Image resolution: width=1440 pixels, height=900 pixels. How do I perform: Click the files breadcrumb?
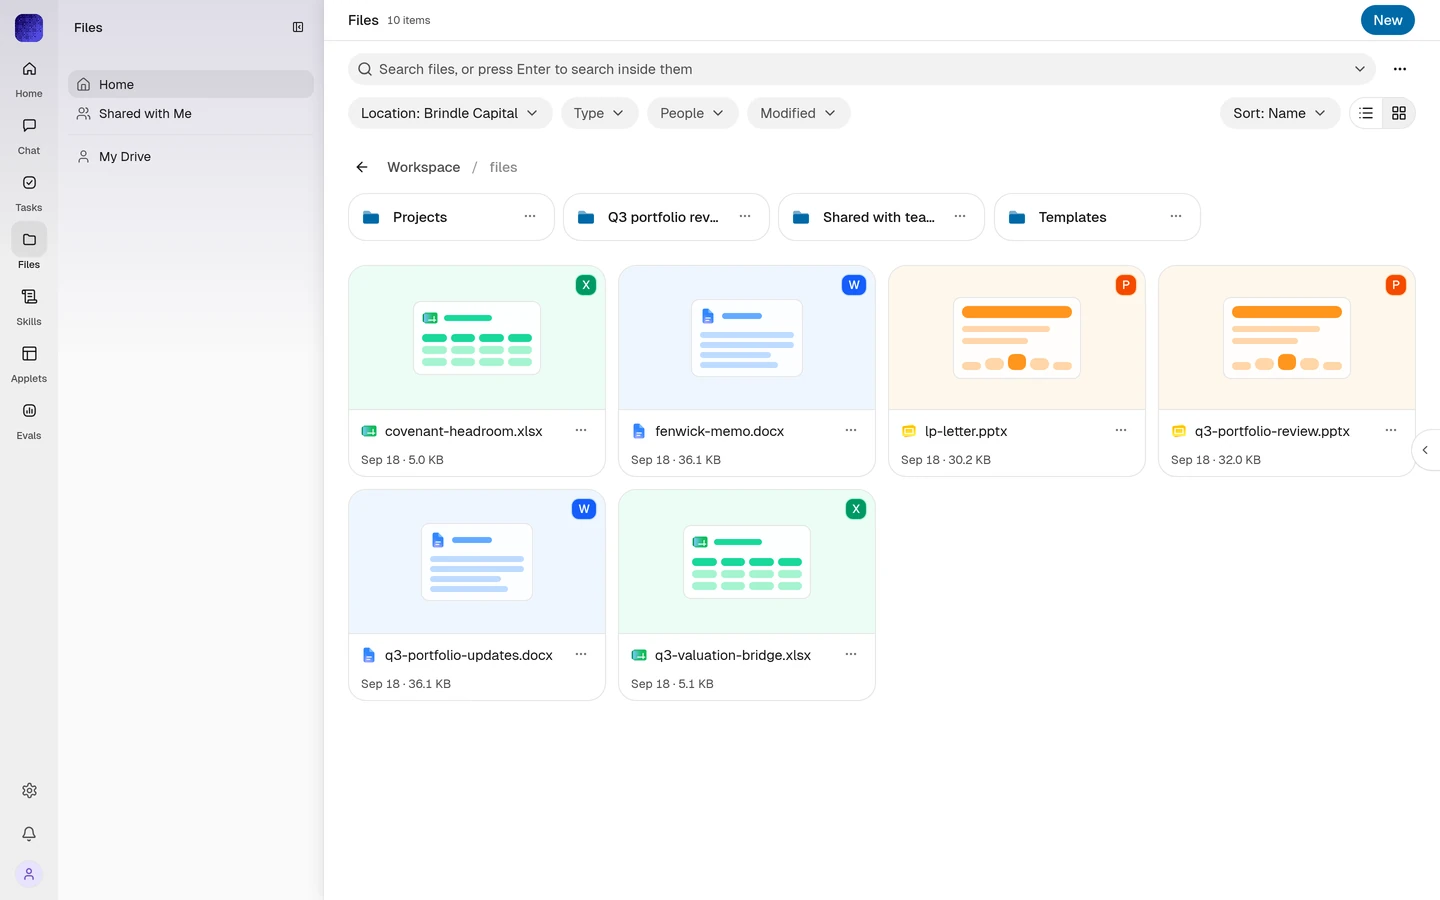pos(503,167)
